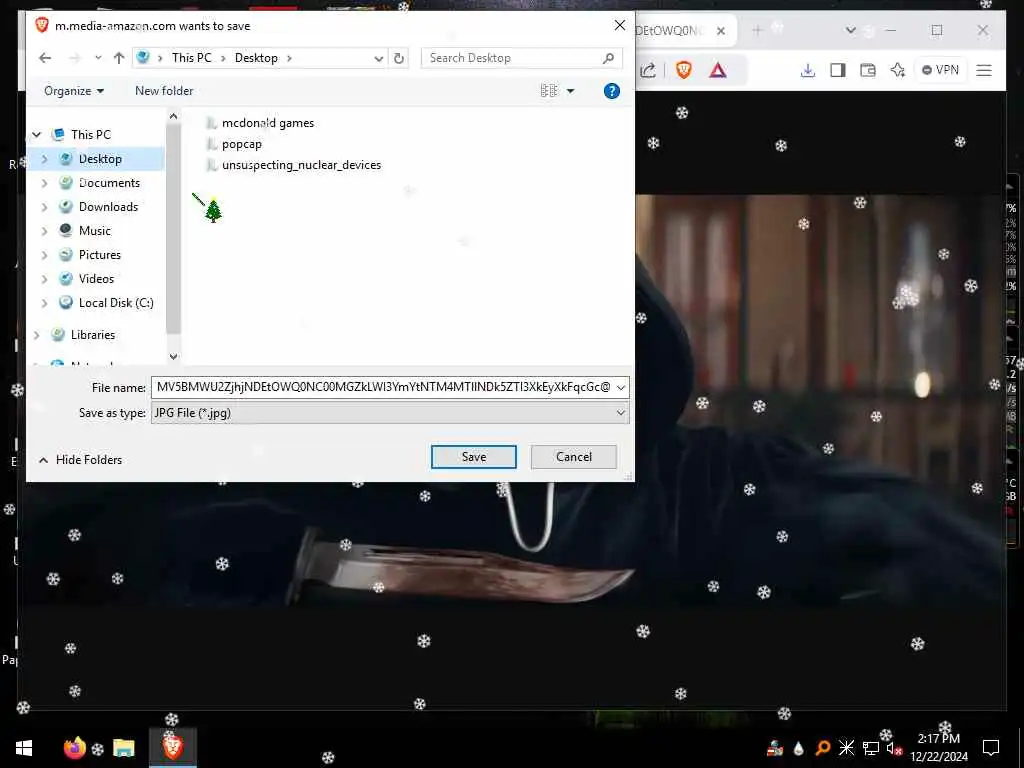Viewport: 1024px width, 768px height.
Task: Open Brave tab search dropdown
Action: tap(850, 30)
